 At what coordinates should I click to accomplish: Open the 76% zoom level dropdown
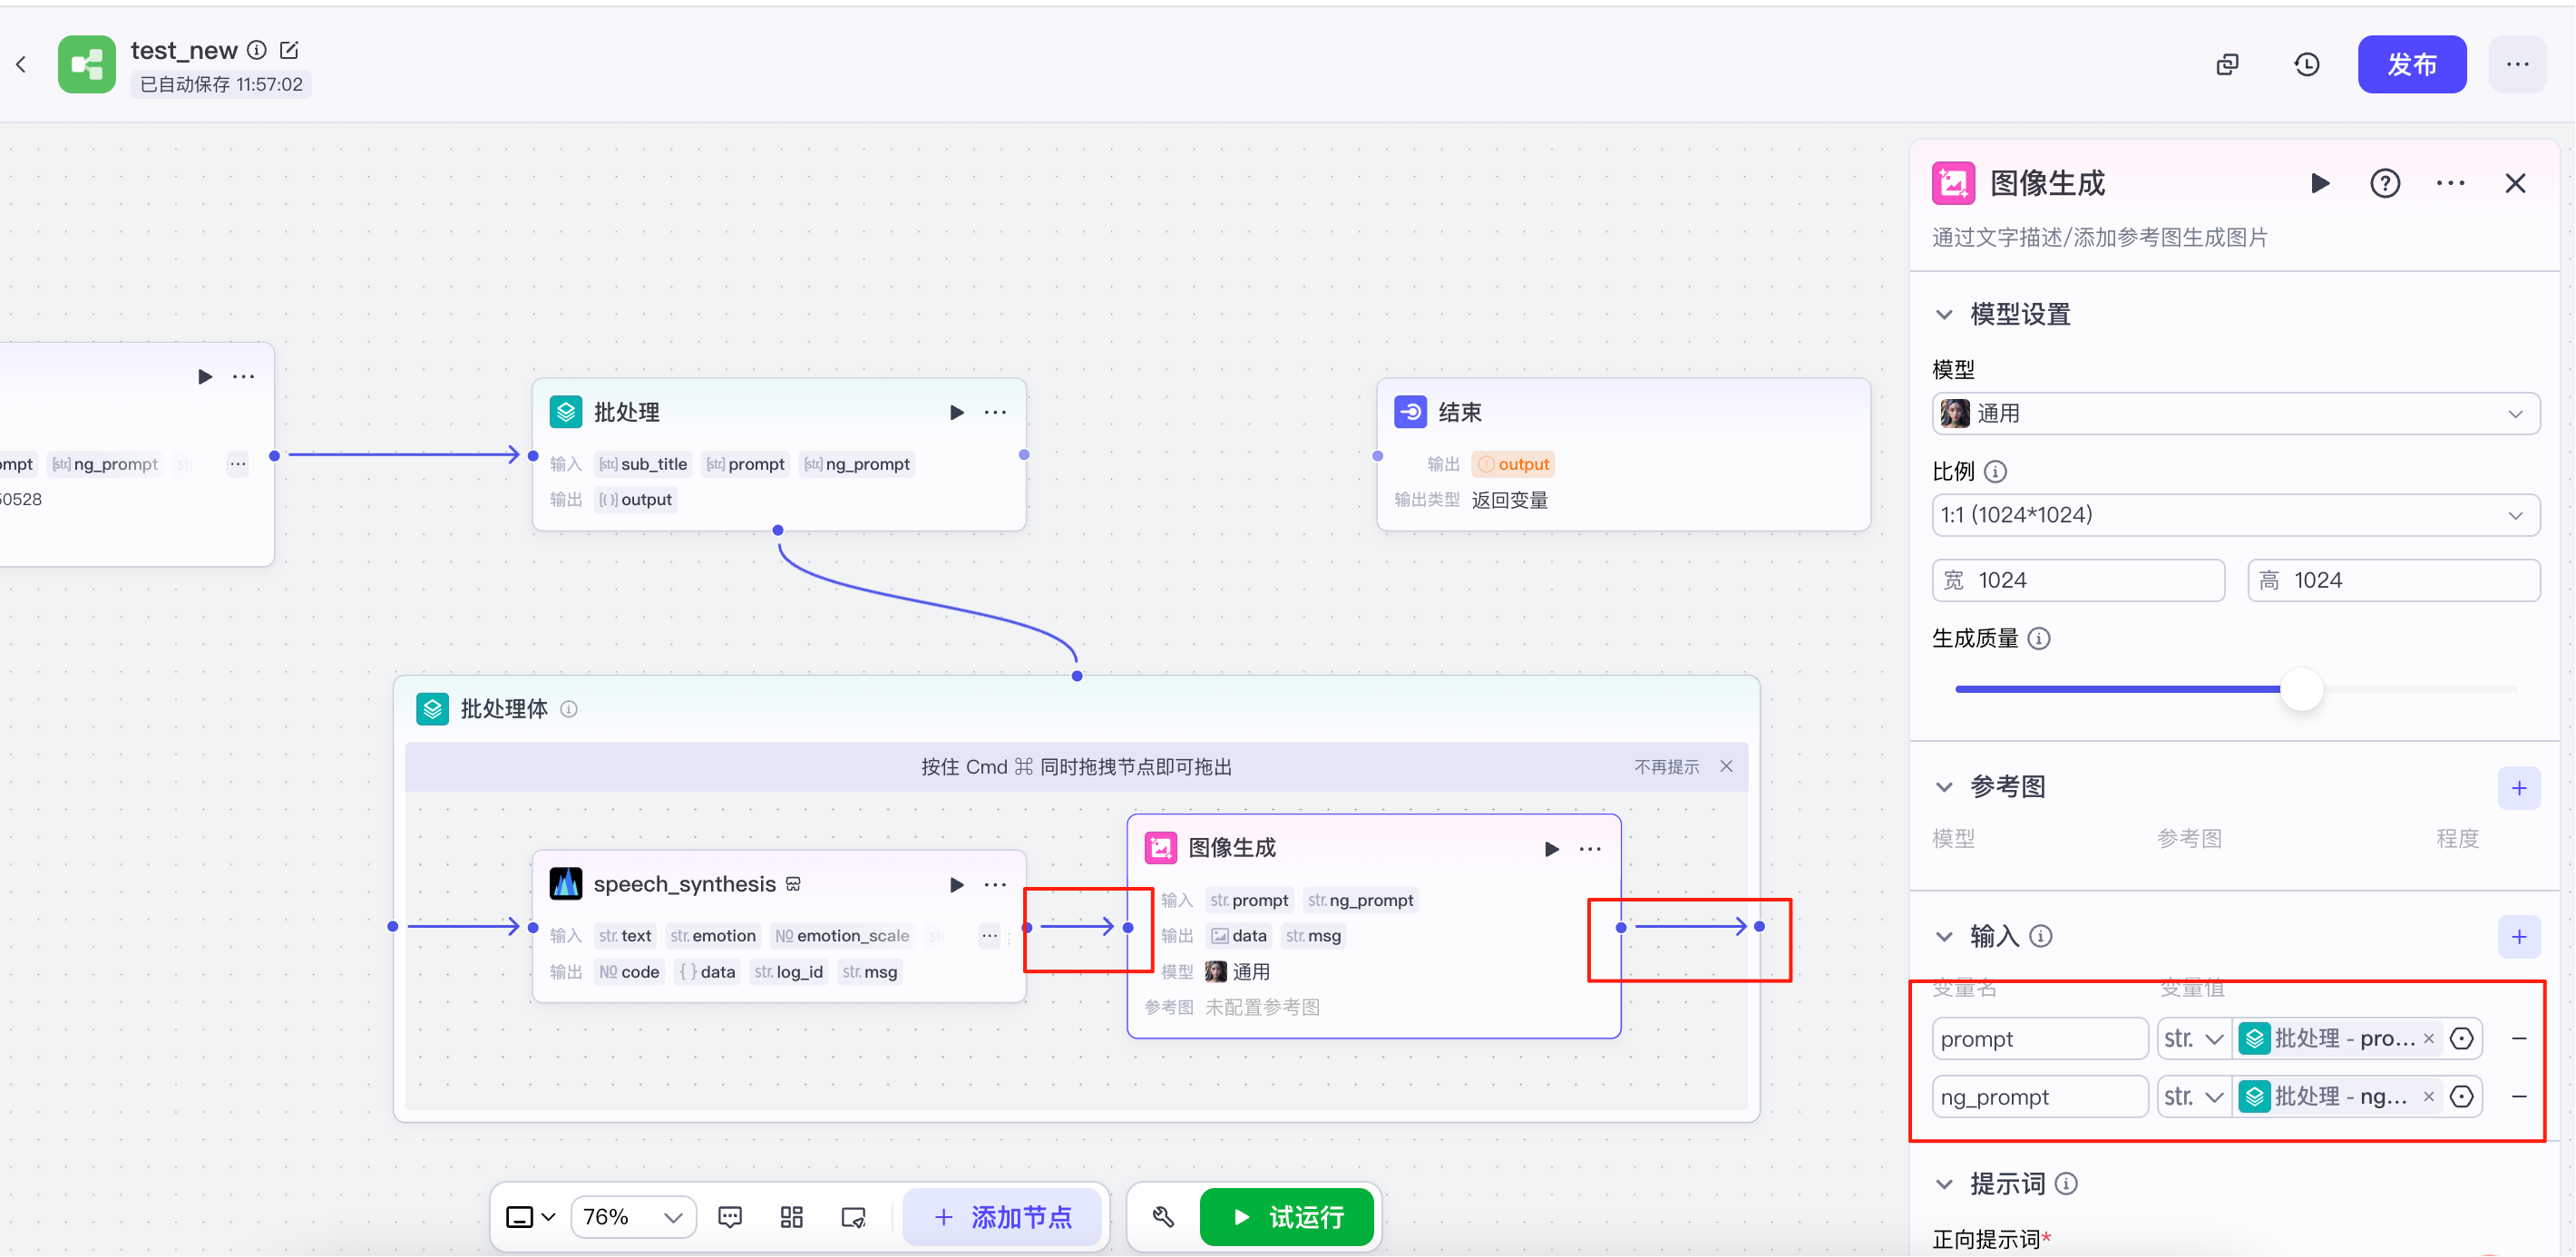tap(633, 1217)
